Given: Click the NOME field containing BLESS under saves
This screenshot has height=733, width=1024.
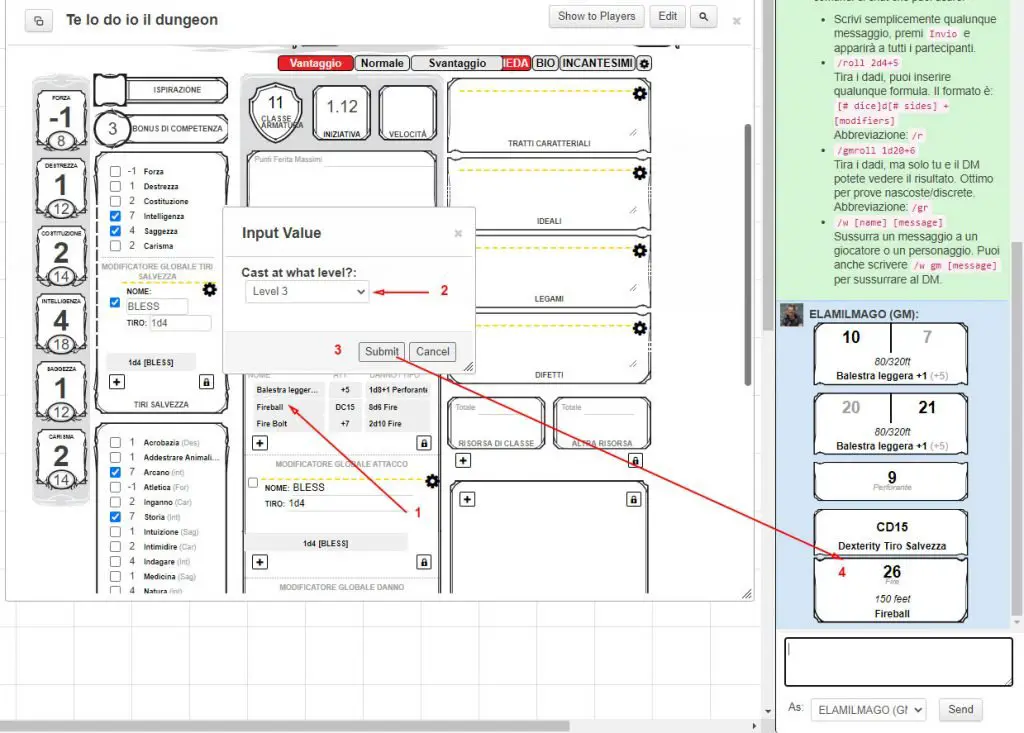Looking at the screenshot, I should click(x=157, y=306).
